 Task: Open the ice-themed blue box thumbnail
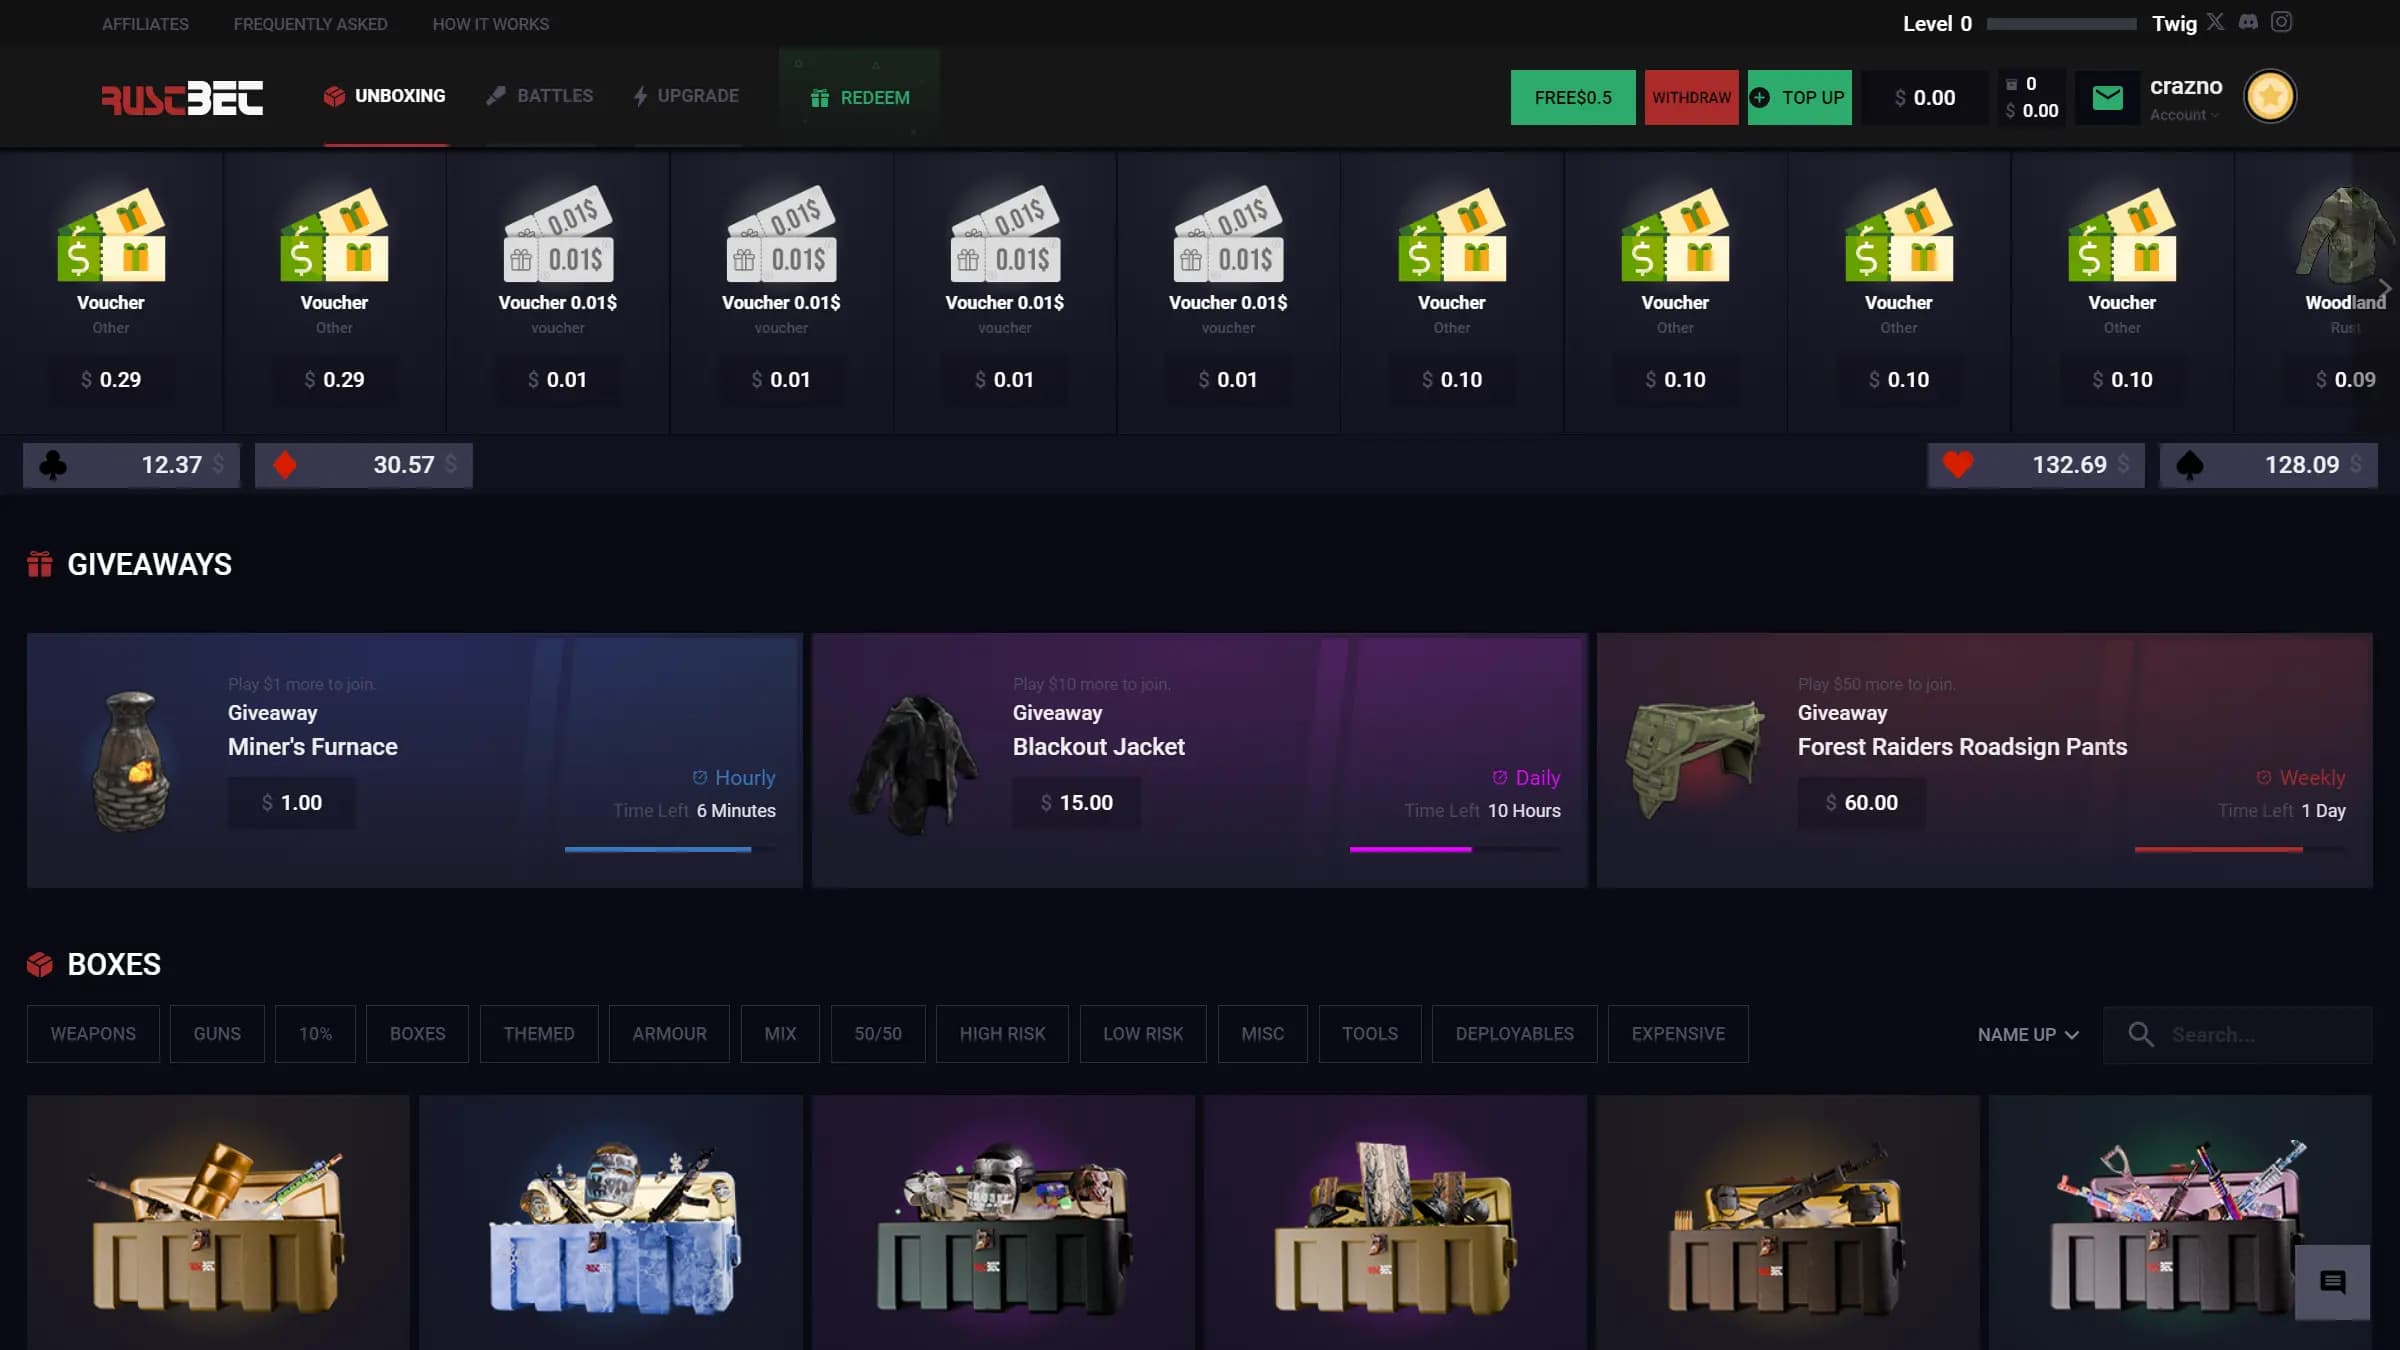tap(611, 1222)
